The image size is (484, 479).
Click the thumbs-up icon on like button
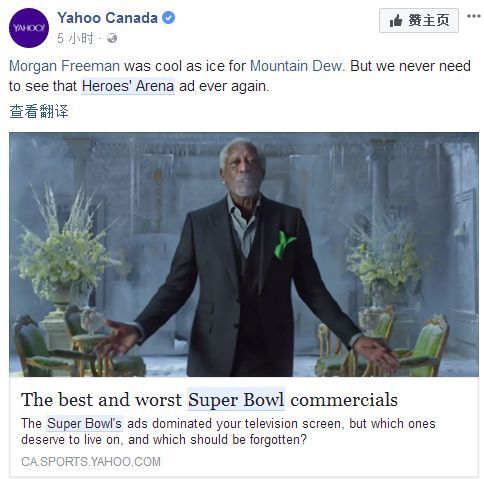pyautogui.click(x=396, y=21)
